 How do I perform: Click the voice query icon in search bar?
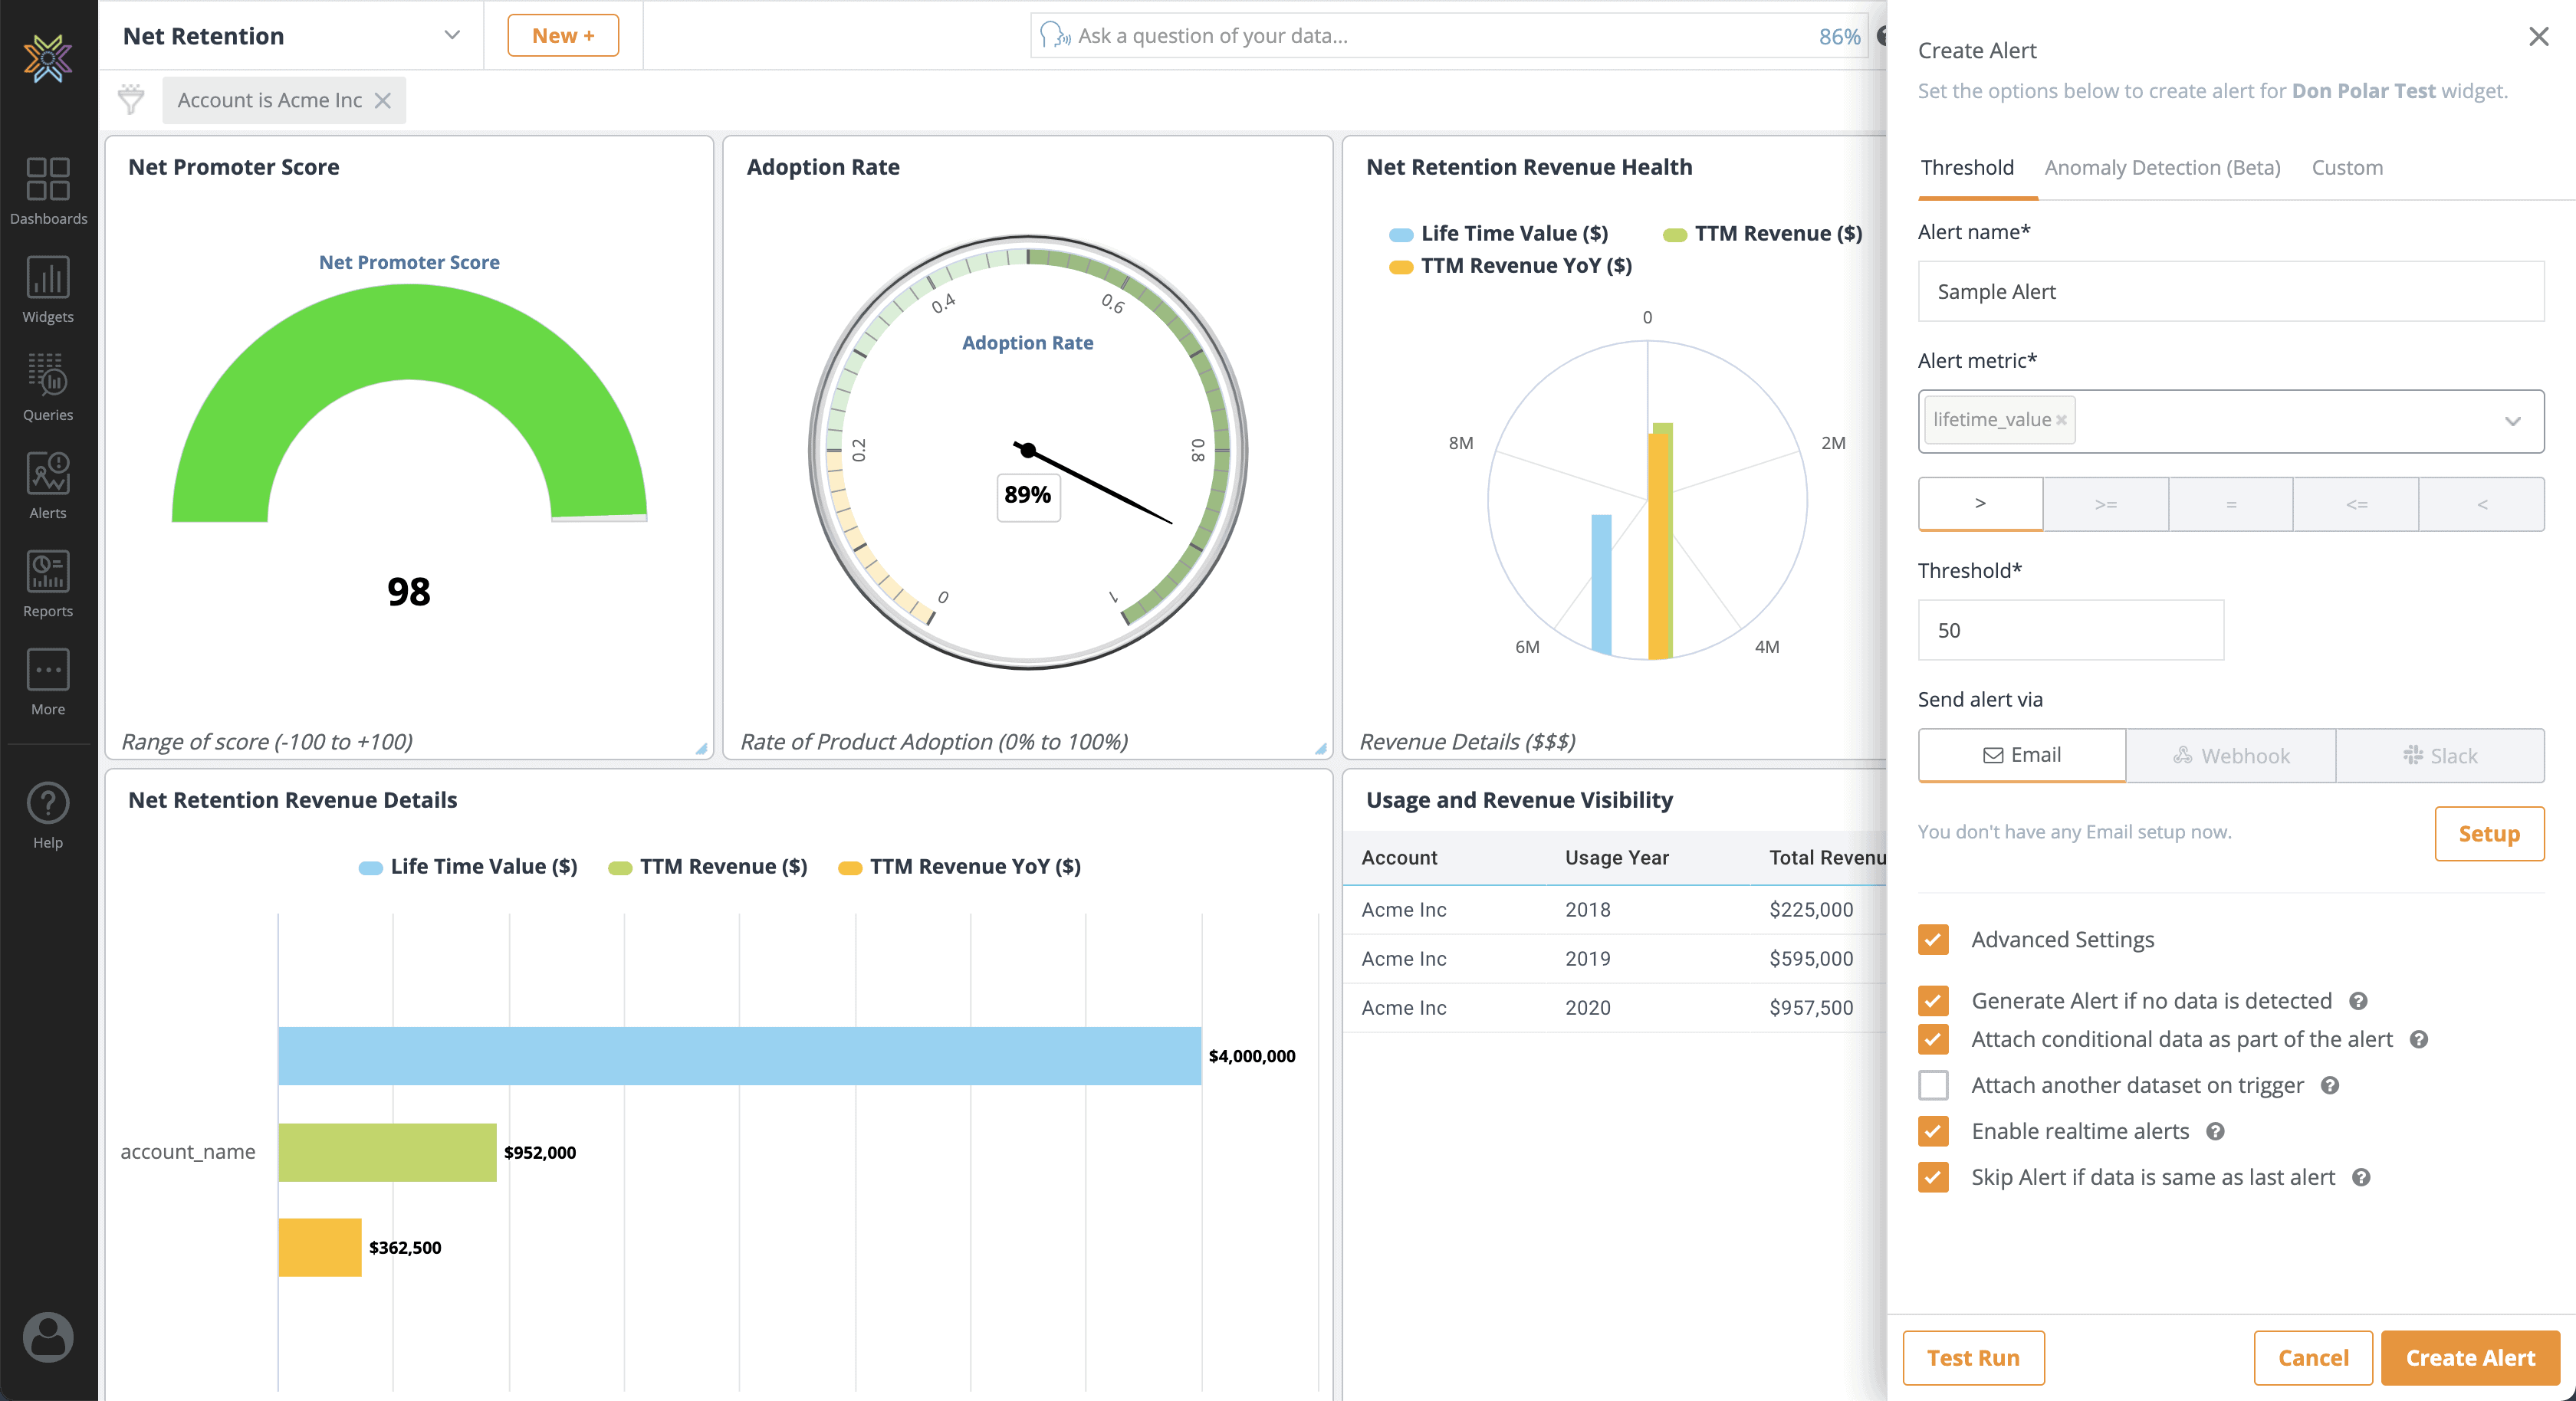[x=1054, y=36]
